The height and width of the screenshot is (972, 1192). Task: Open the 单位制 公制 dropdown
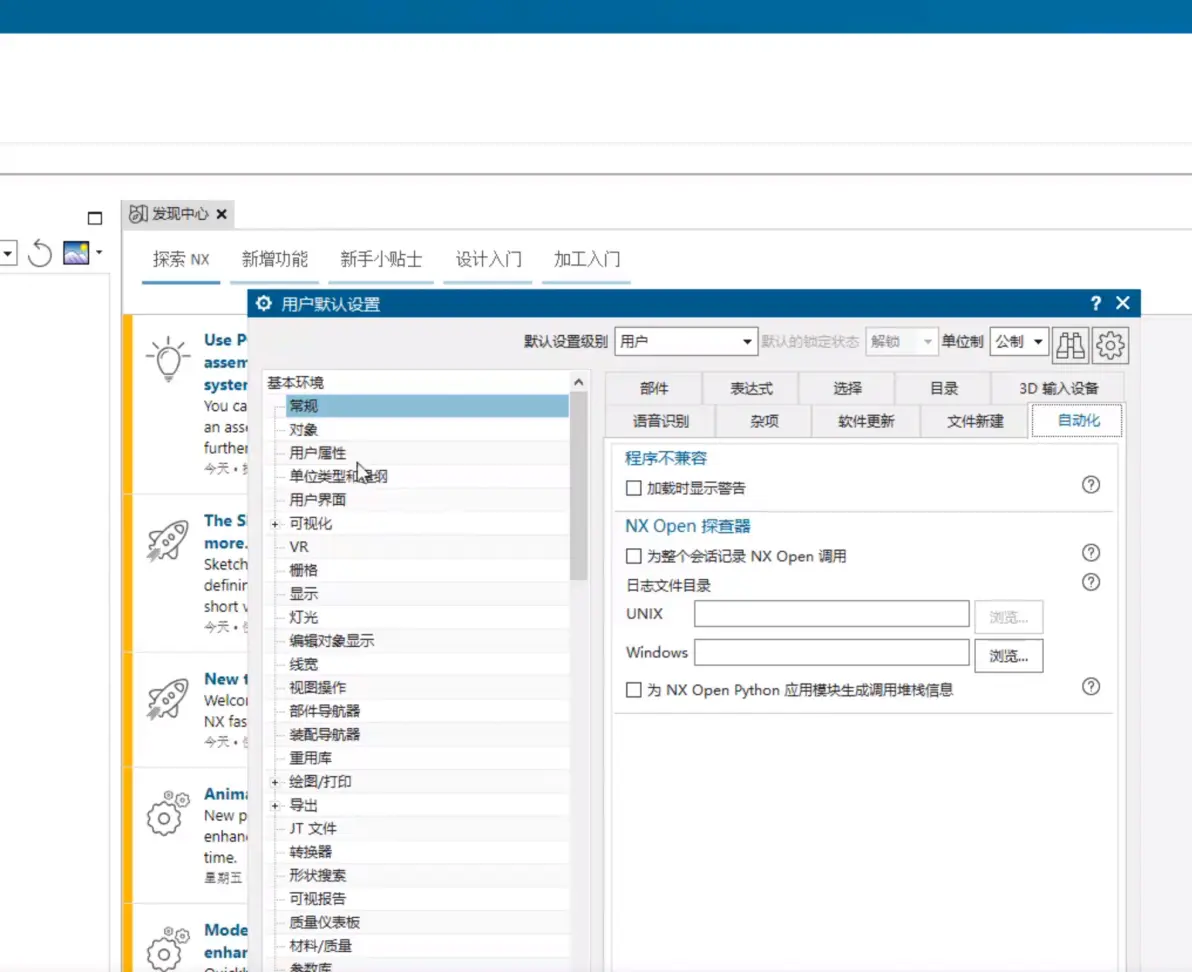1019,341
